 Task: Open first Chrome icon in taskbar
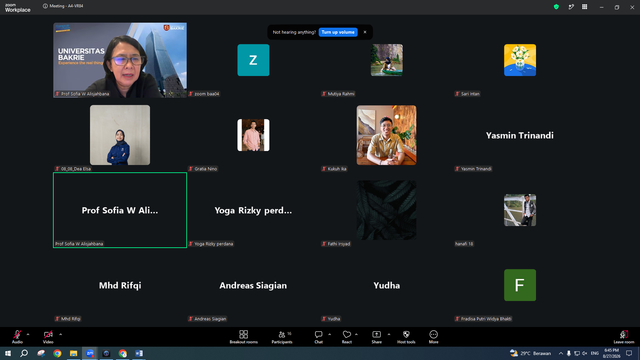(57, 353)
